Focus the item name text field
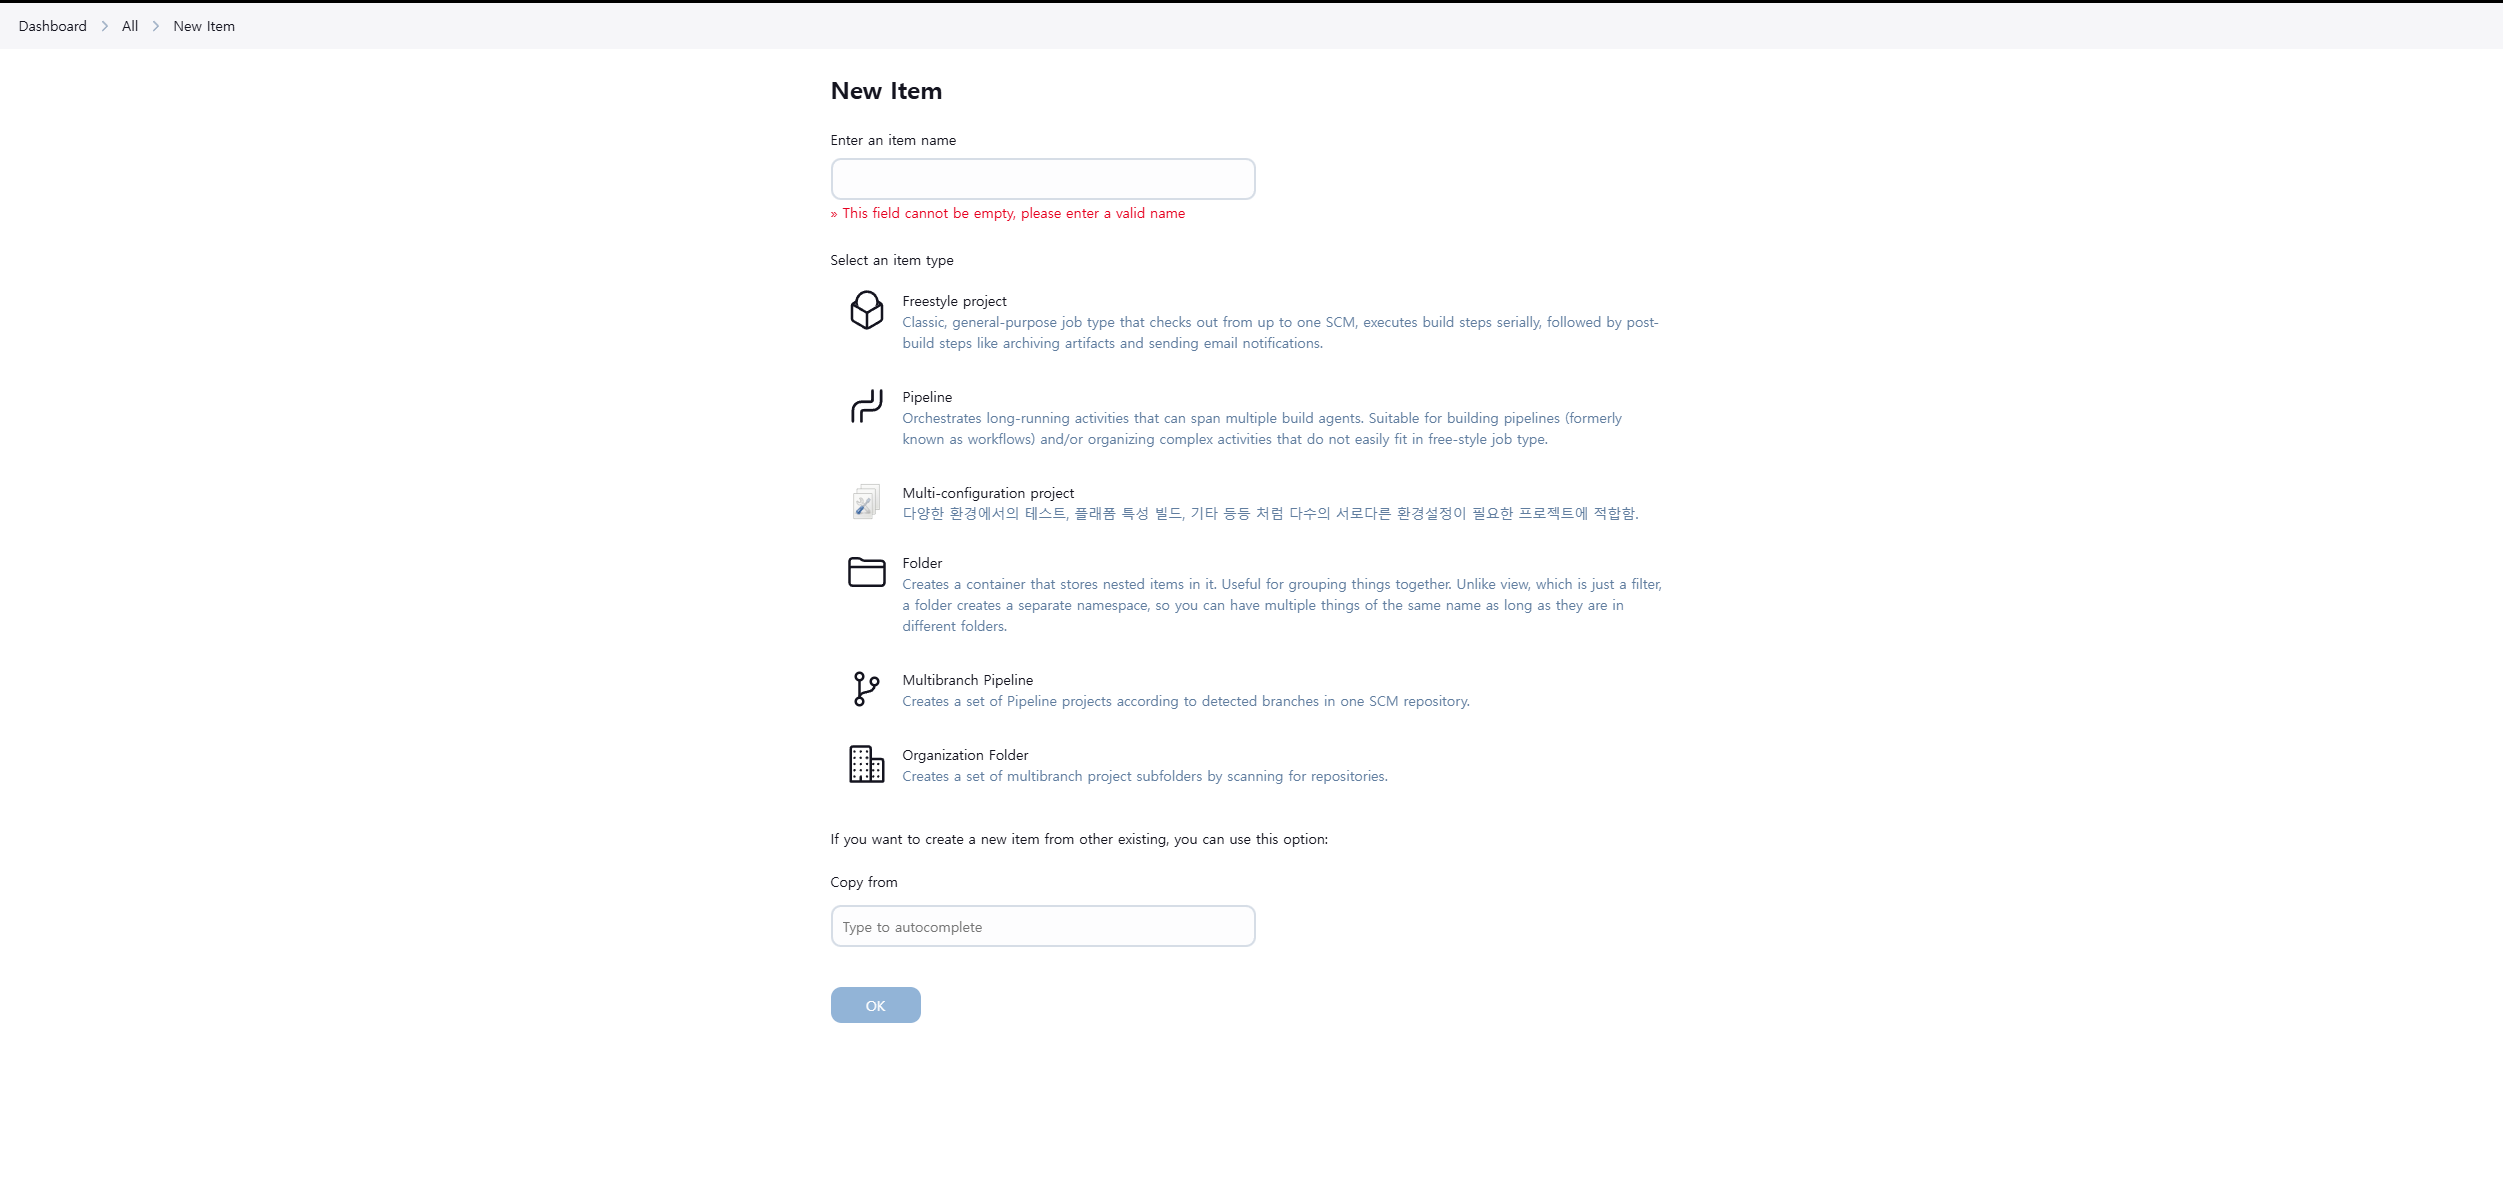This screenshot has height=1195, width=2503. [x=1042, y=179]
